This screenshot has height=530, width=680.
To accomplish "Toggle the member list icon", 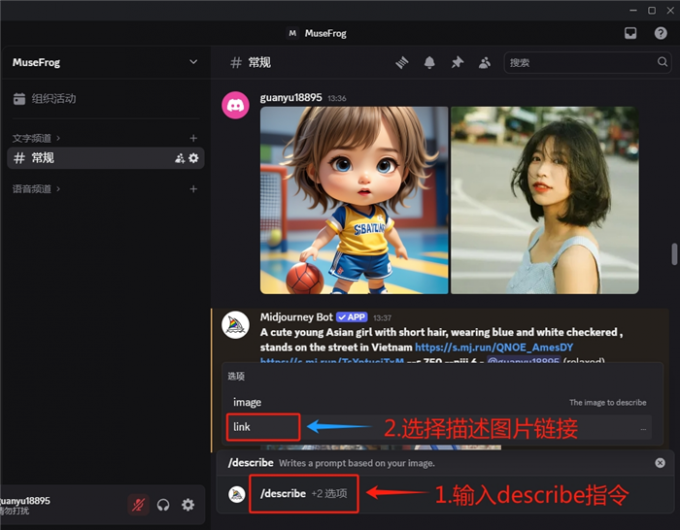I will coord(484,62).
